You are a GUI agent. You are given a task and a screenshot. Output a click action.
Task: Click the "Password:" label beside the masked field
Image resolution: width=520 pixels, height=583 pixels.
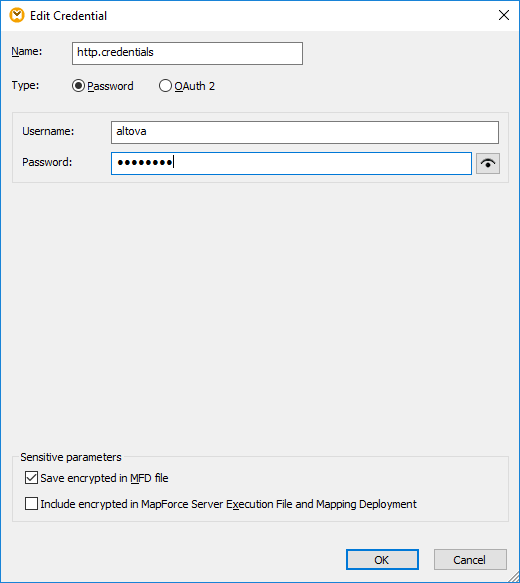[47, 162]
